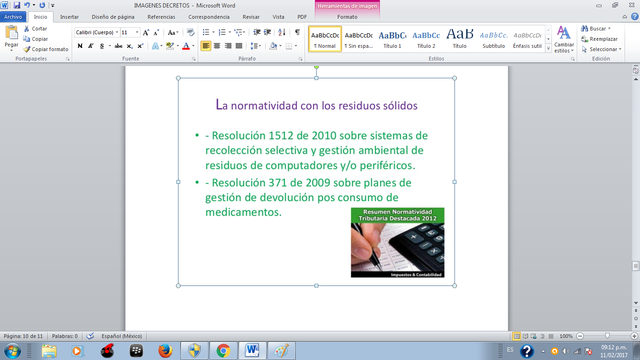
Task: Open Cambiar estilos dropdown
Action: [x=564, y=39]
